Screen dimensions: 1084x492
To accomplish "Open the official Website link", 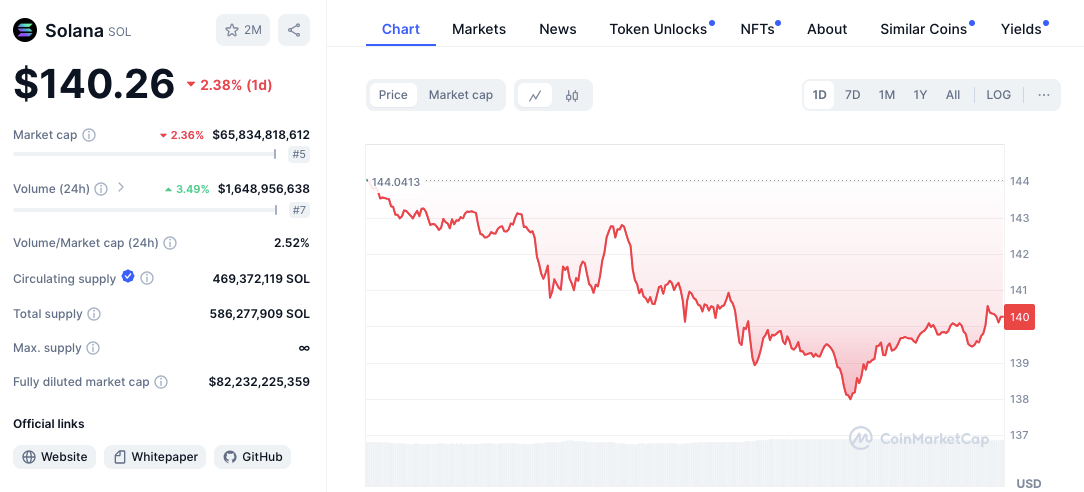I will (x=55, y=457).
